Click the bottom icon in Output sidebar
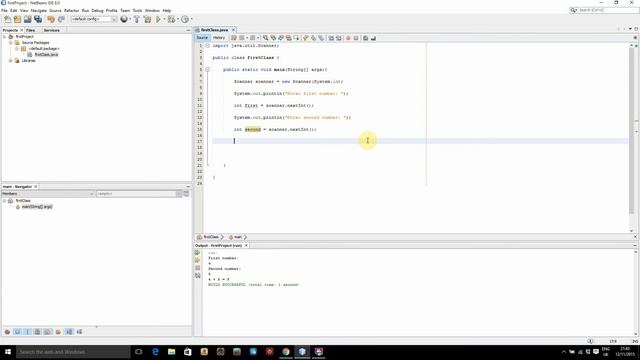The width and height of the screenshot is (640, 360). pyautogui.click(x=198, y=276)
